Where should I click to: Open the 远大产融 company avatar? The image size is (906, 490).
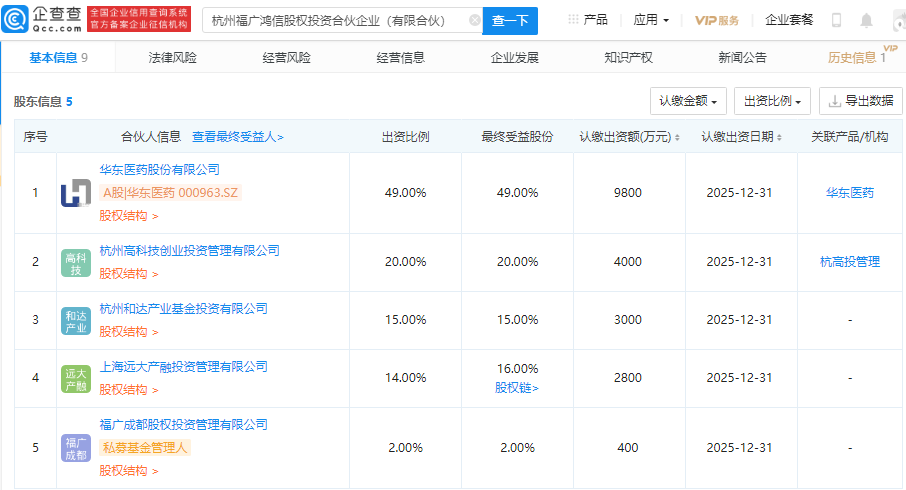(76, 378)
